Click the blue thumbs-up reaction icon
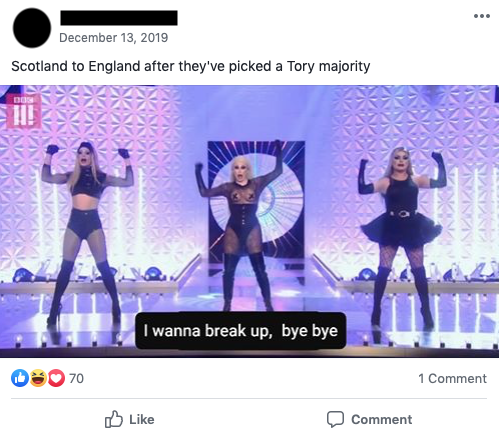The image size is (499, 438). tap(20, 378)
